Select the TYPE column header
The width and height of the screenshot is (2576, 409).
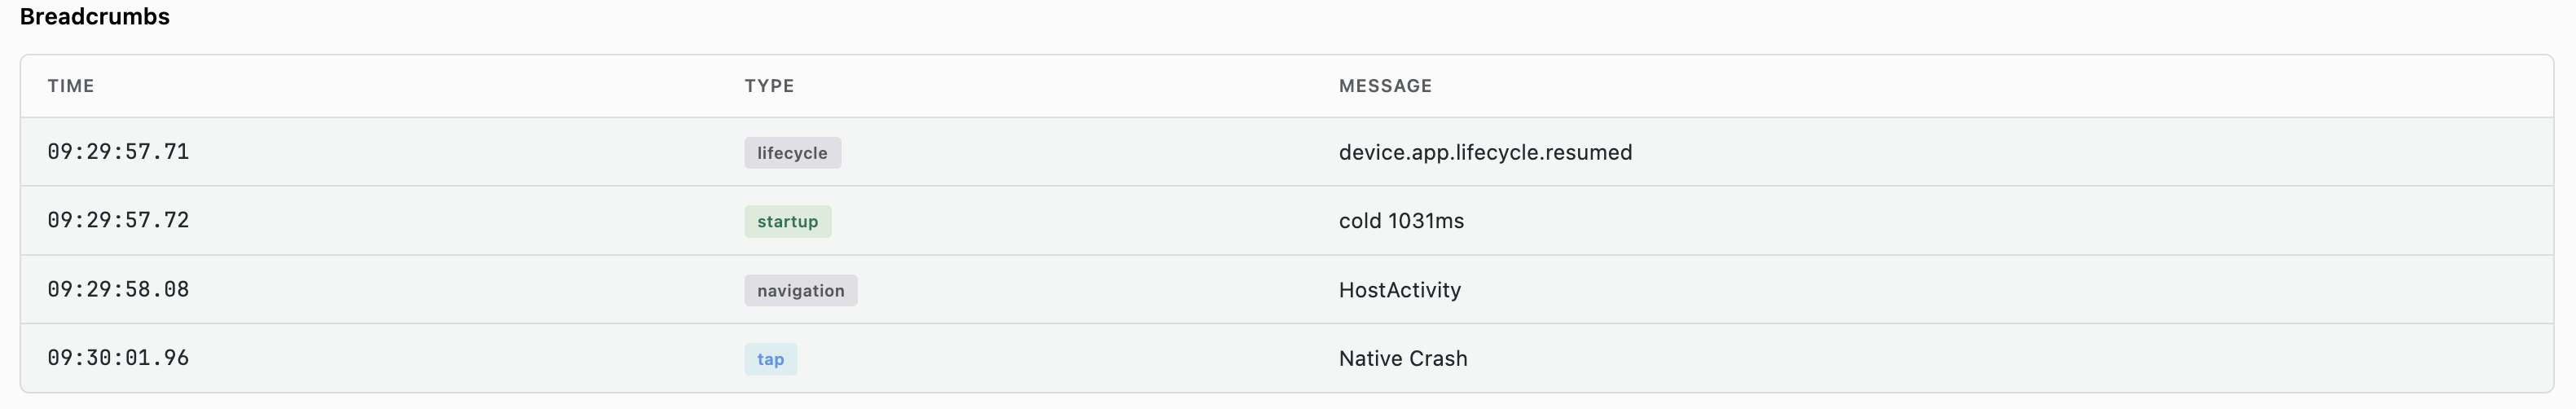pyautogui.click(x=769, y=86)
